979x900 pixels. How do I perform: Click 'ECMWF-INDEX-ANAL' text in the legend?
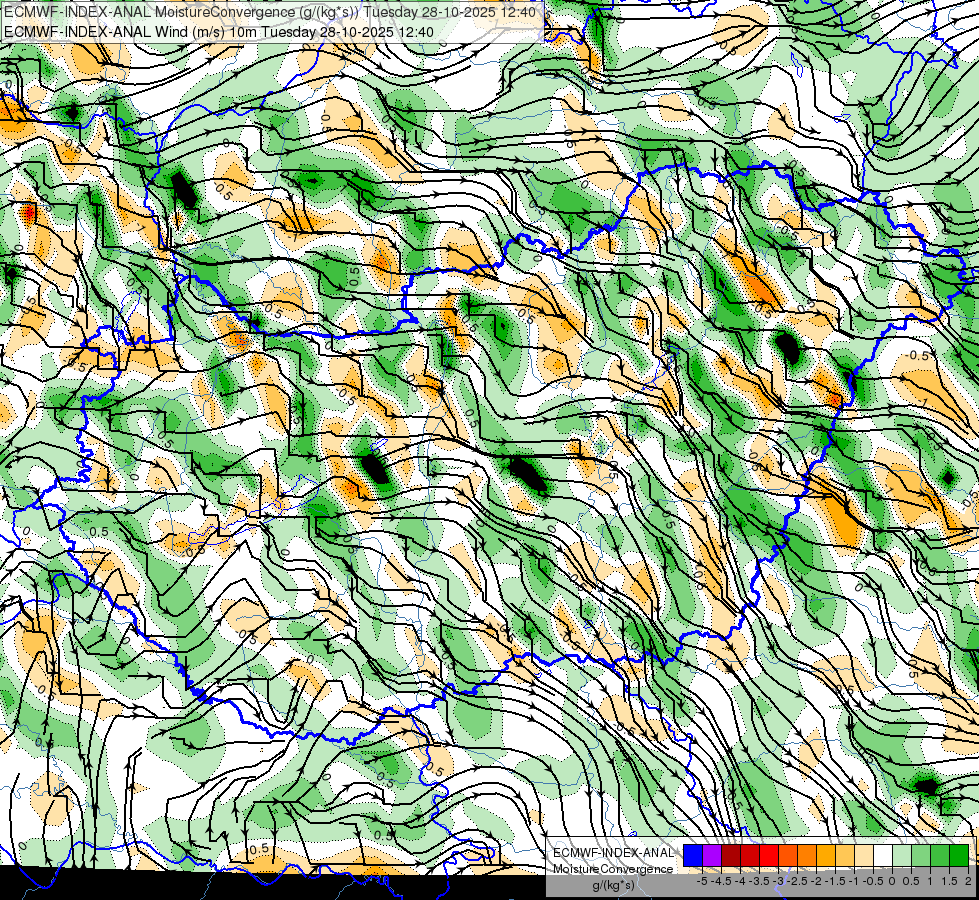pyautogui.click(x=613, y=853)
